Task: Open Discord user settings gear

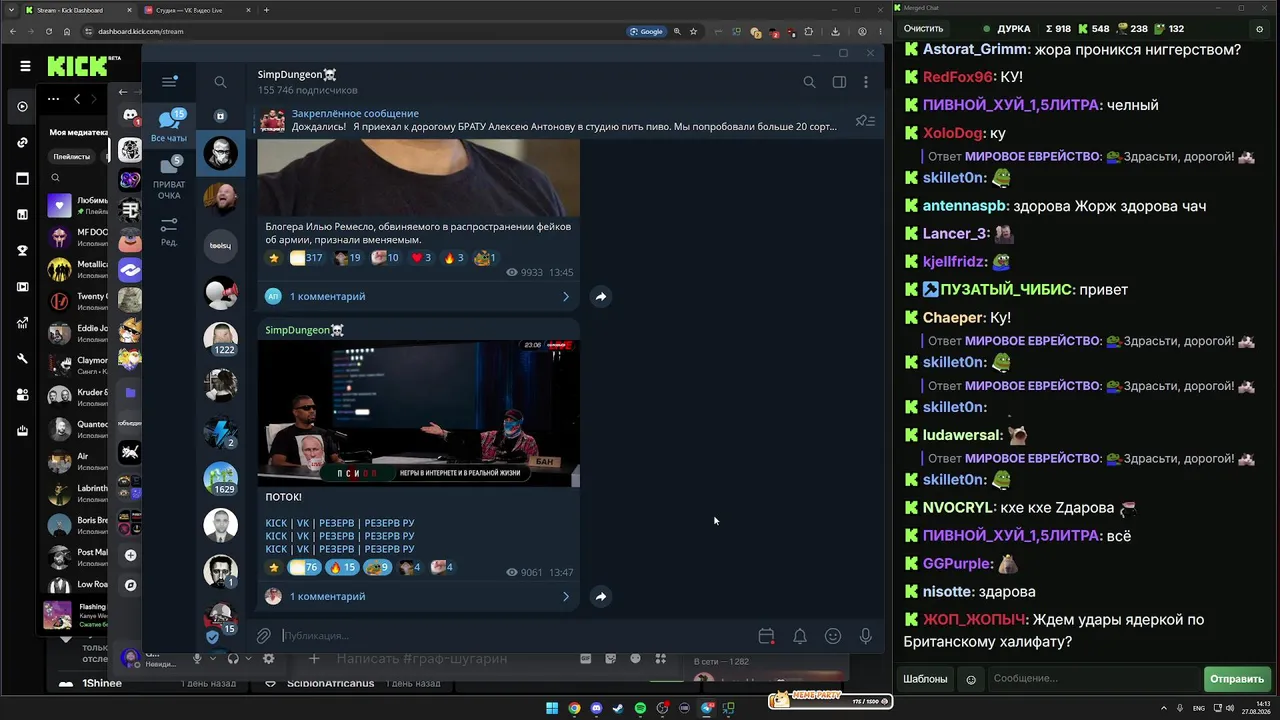Action: pos(268,659)
